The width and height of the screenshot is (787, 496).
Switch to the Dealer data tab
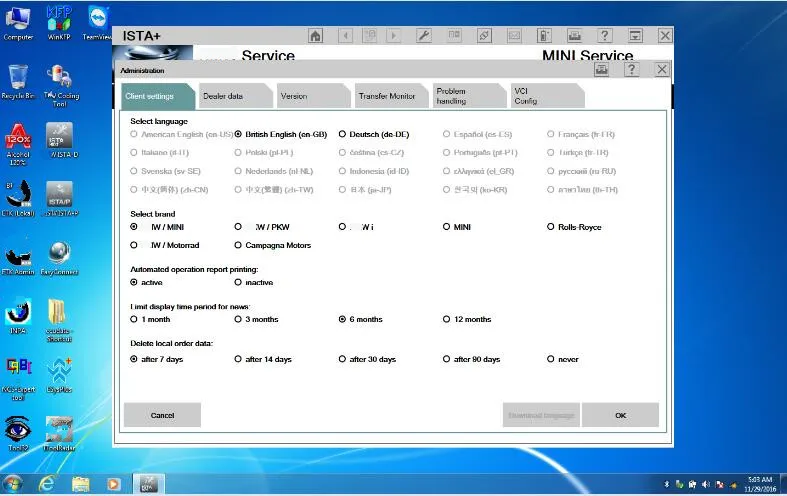tap(234, 96)
